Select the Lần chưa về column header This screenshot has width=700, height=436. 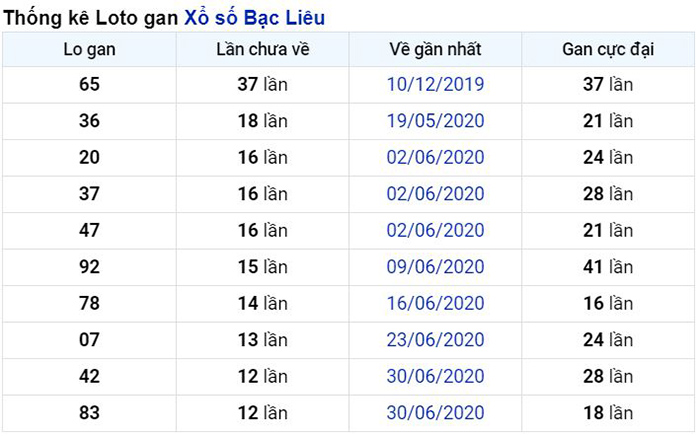262,50
